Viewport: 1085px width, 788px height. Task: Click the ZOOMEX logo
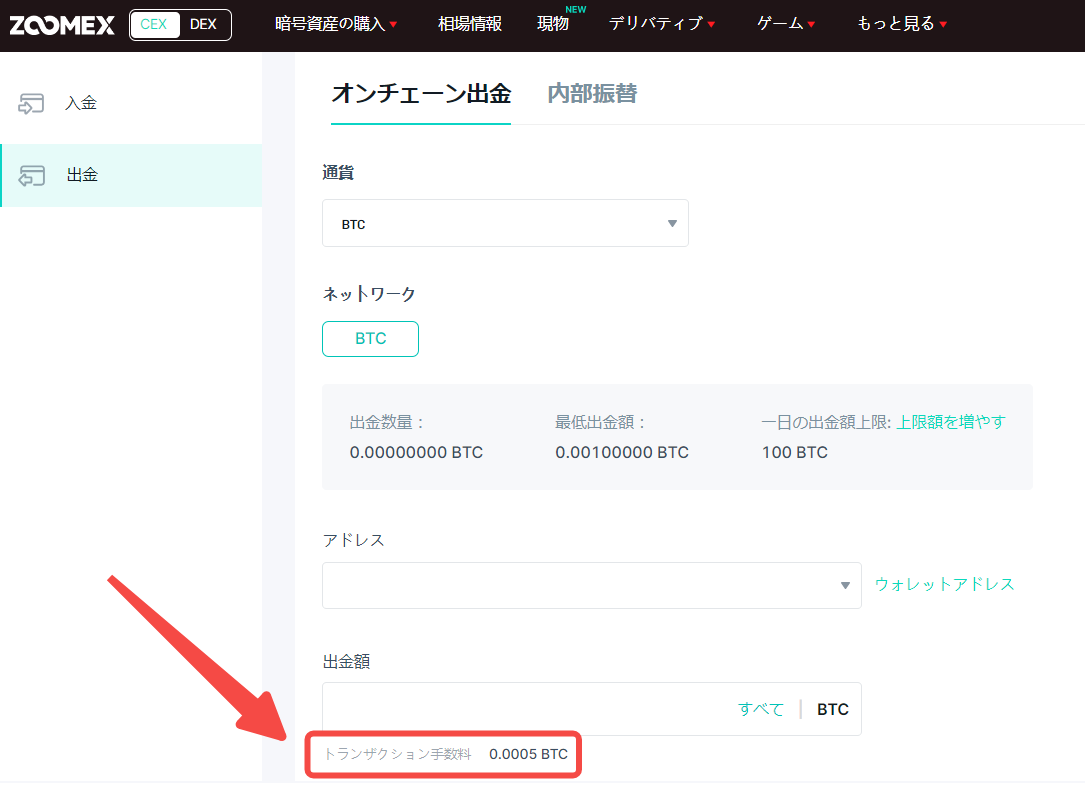62,24
